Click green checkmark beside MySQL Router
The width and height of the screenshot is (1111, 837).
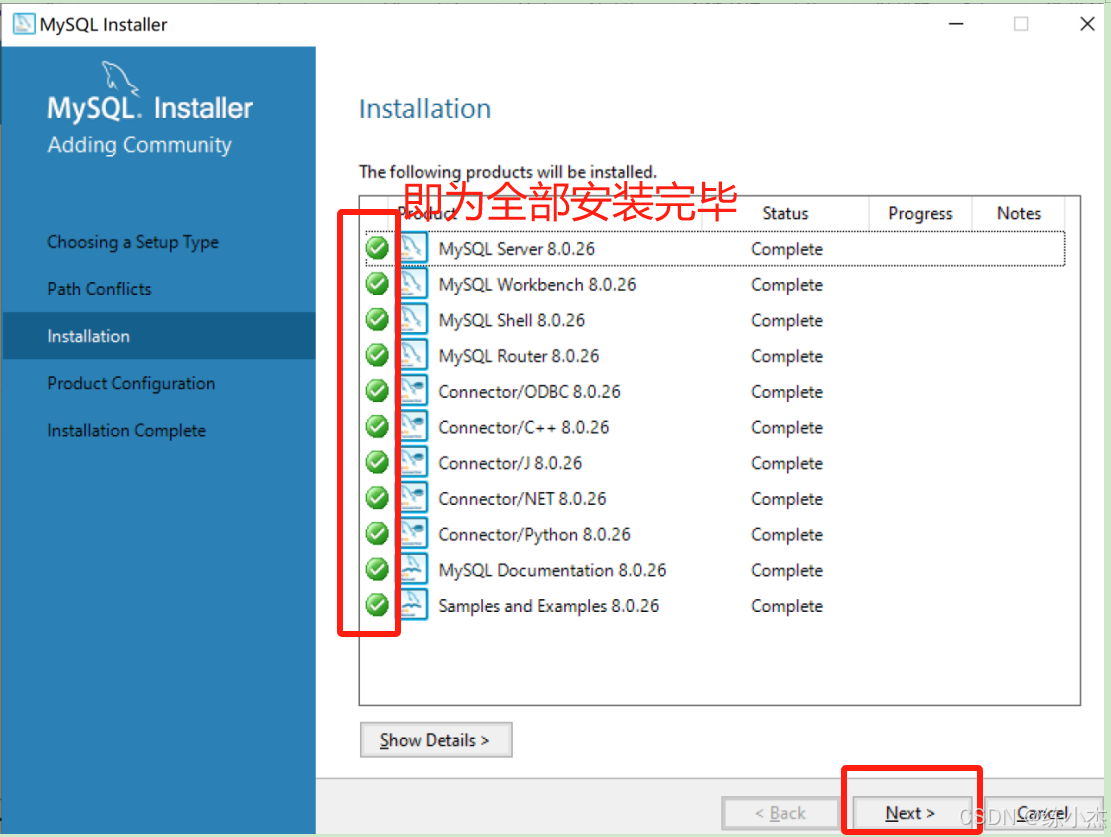coord(377,354)
